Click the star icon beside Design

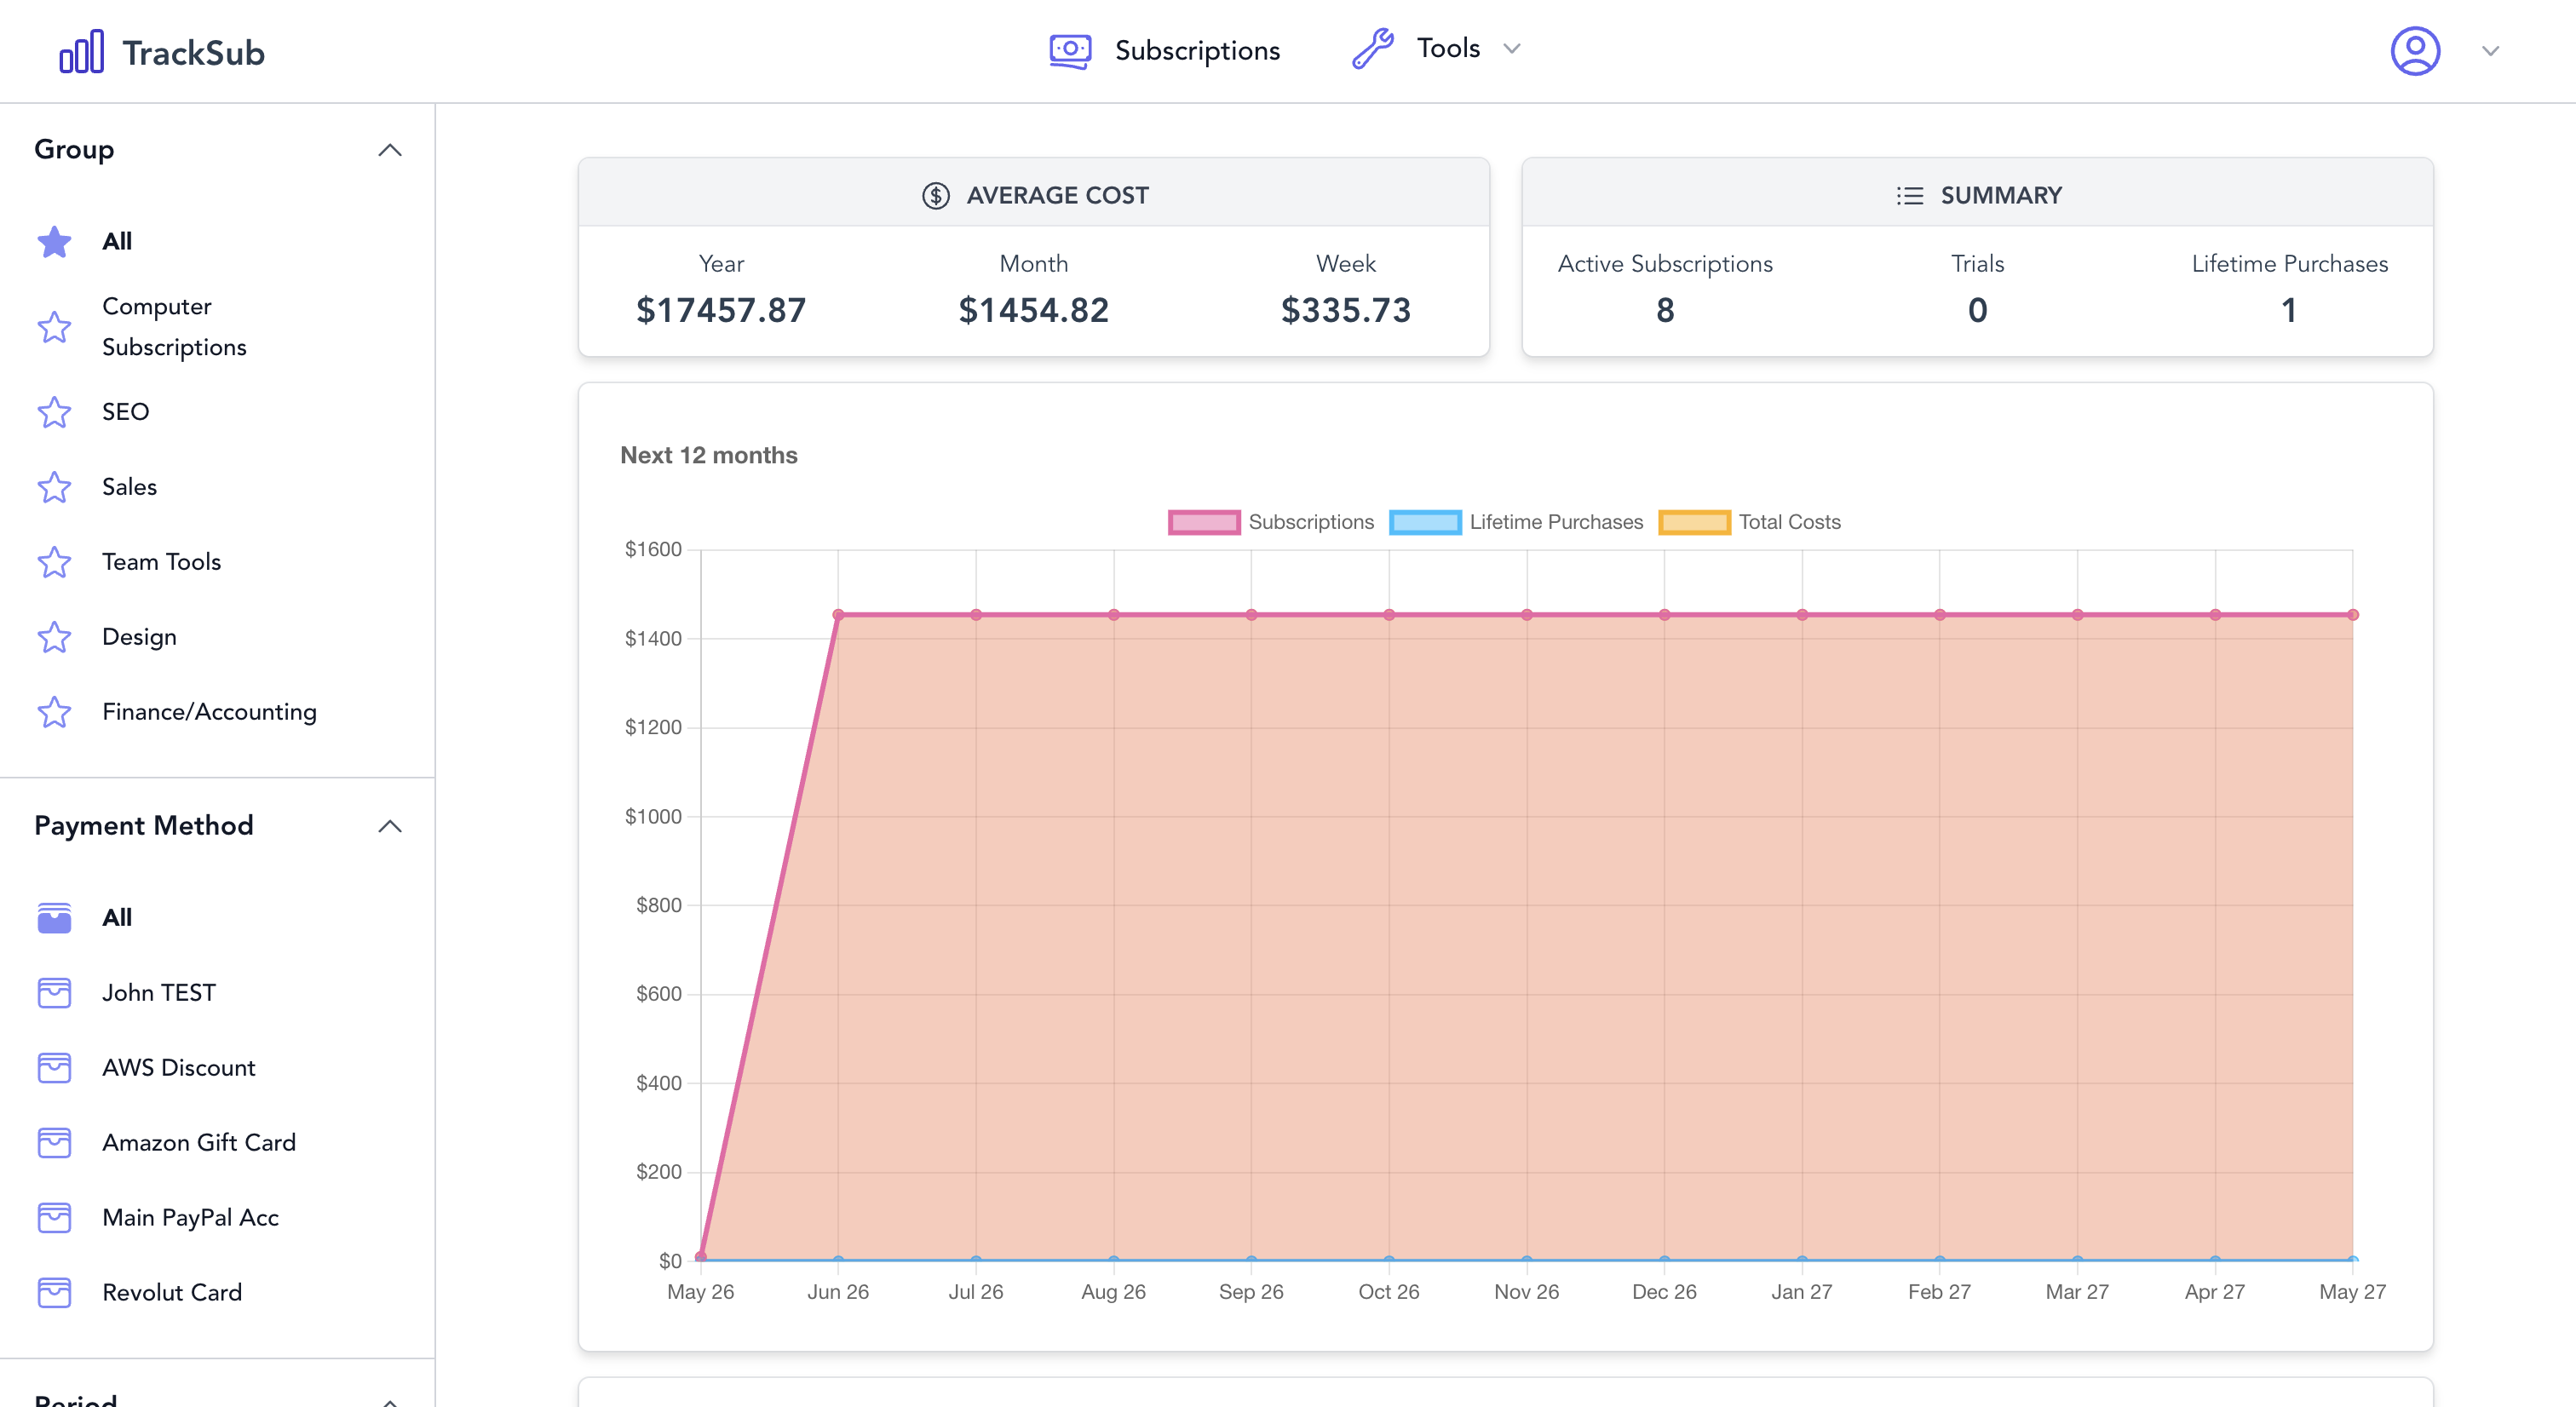click(54, 637)
